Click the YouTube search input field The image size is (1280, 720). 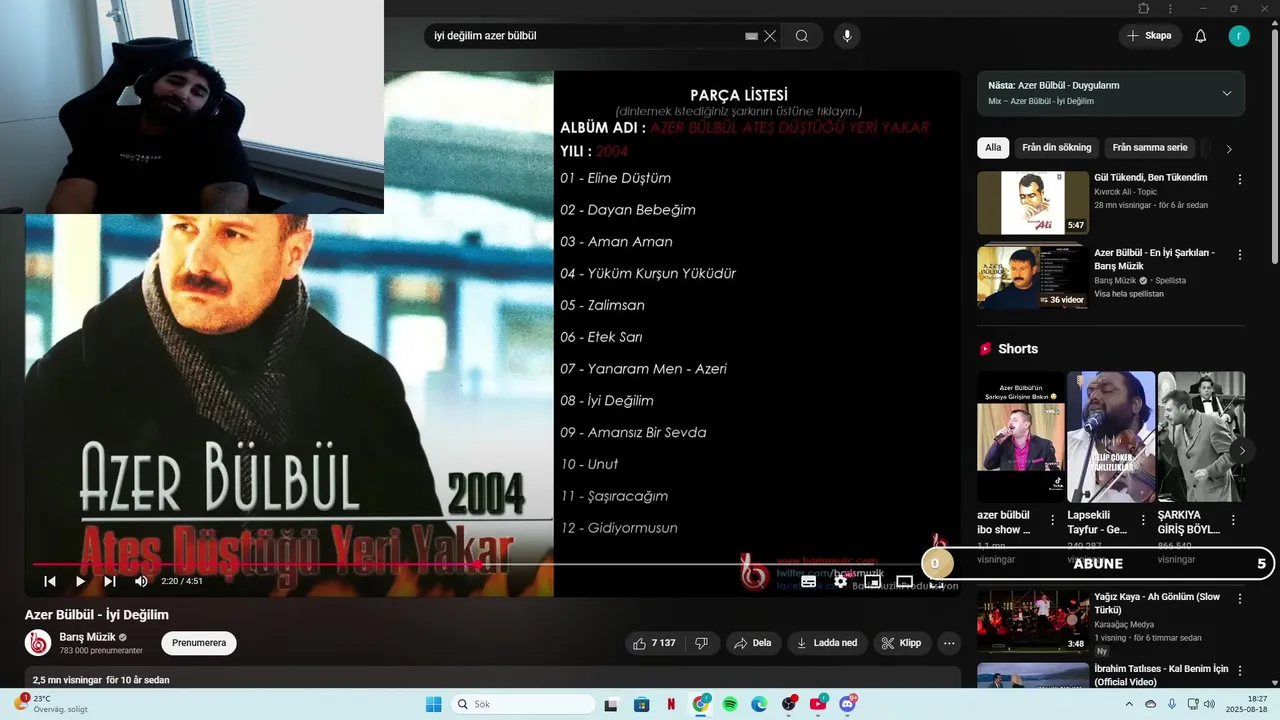(585, 36)
